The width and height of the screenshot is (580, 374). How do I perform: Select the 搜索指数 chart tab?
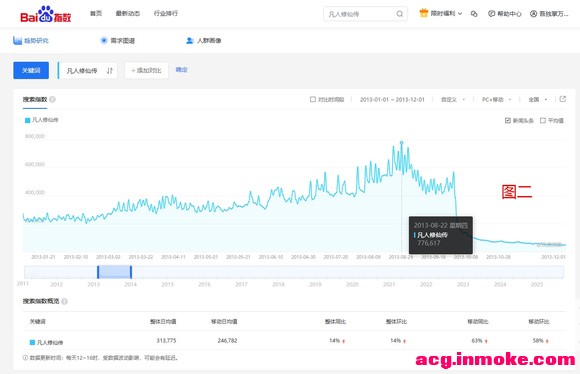pos(35,100)
